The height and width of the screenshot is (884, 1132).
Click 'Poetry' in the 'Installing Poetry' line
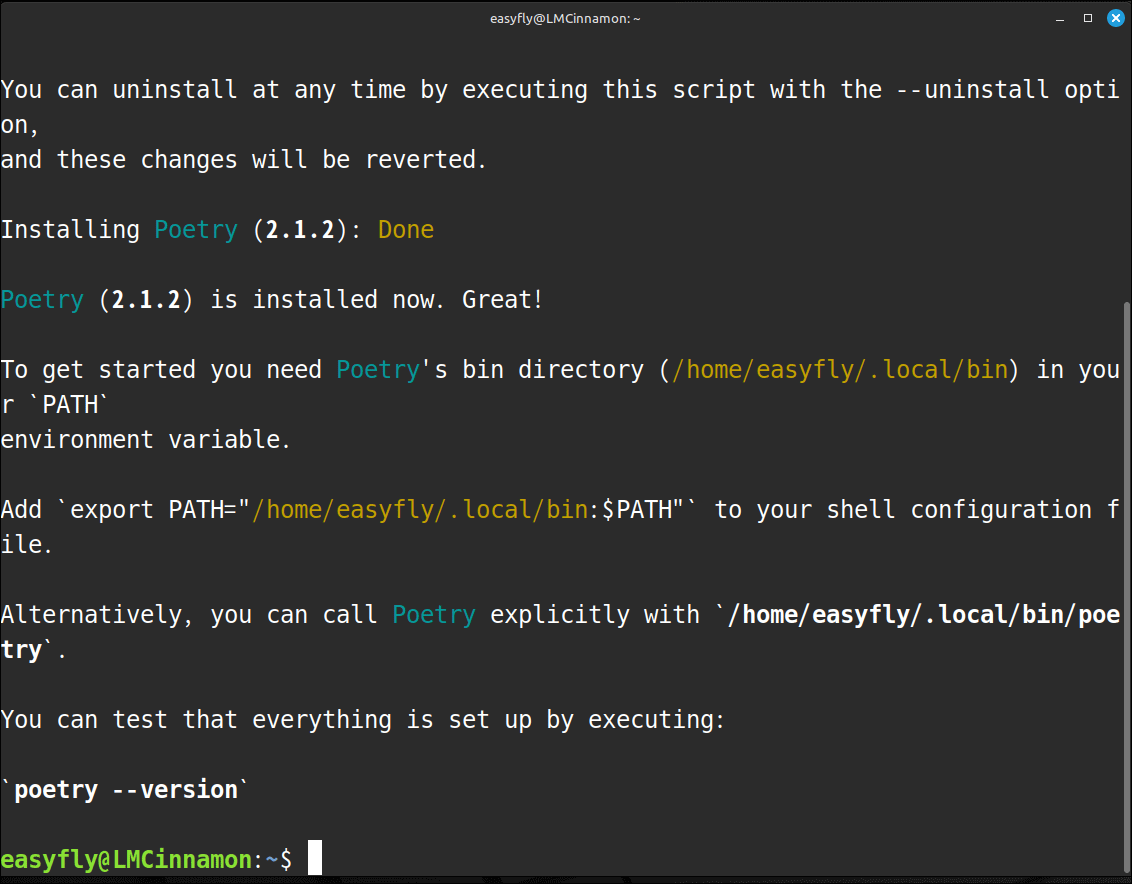click(x=196, y=230)
